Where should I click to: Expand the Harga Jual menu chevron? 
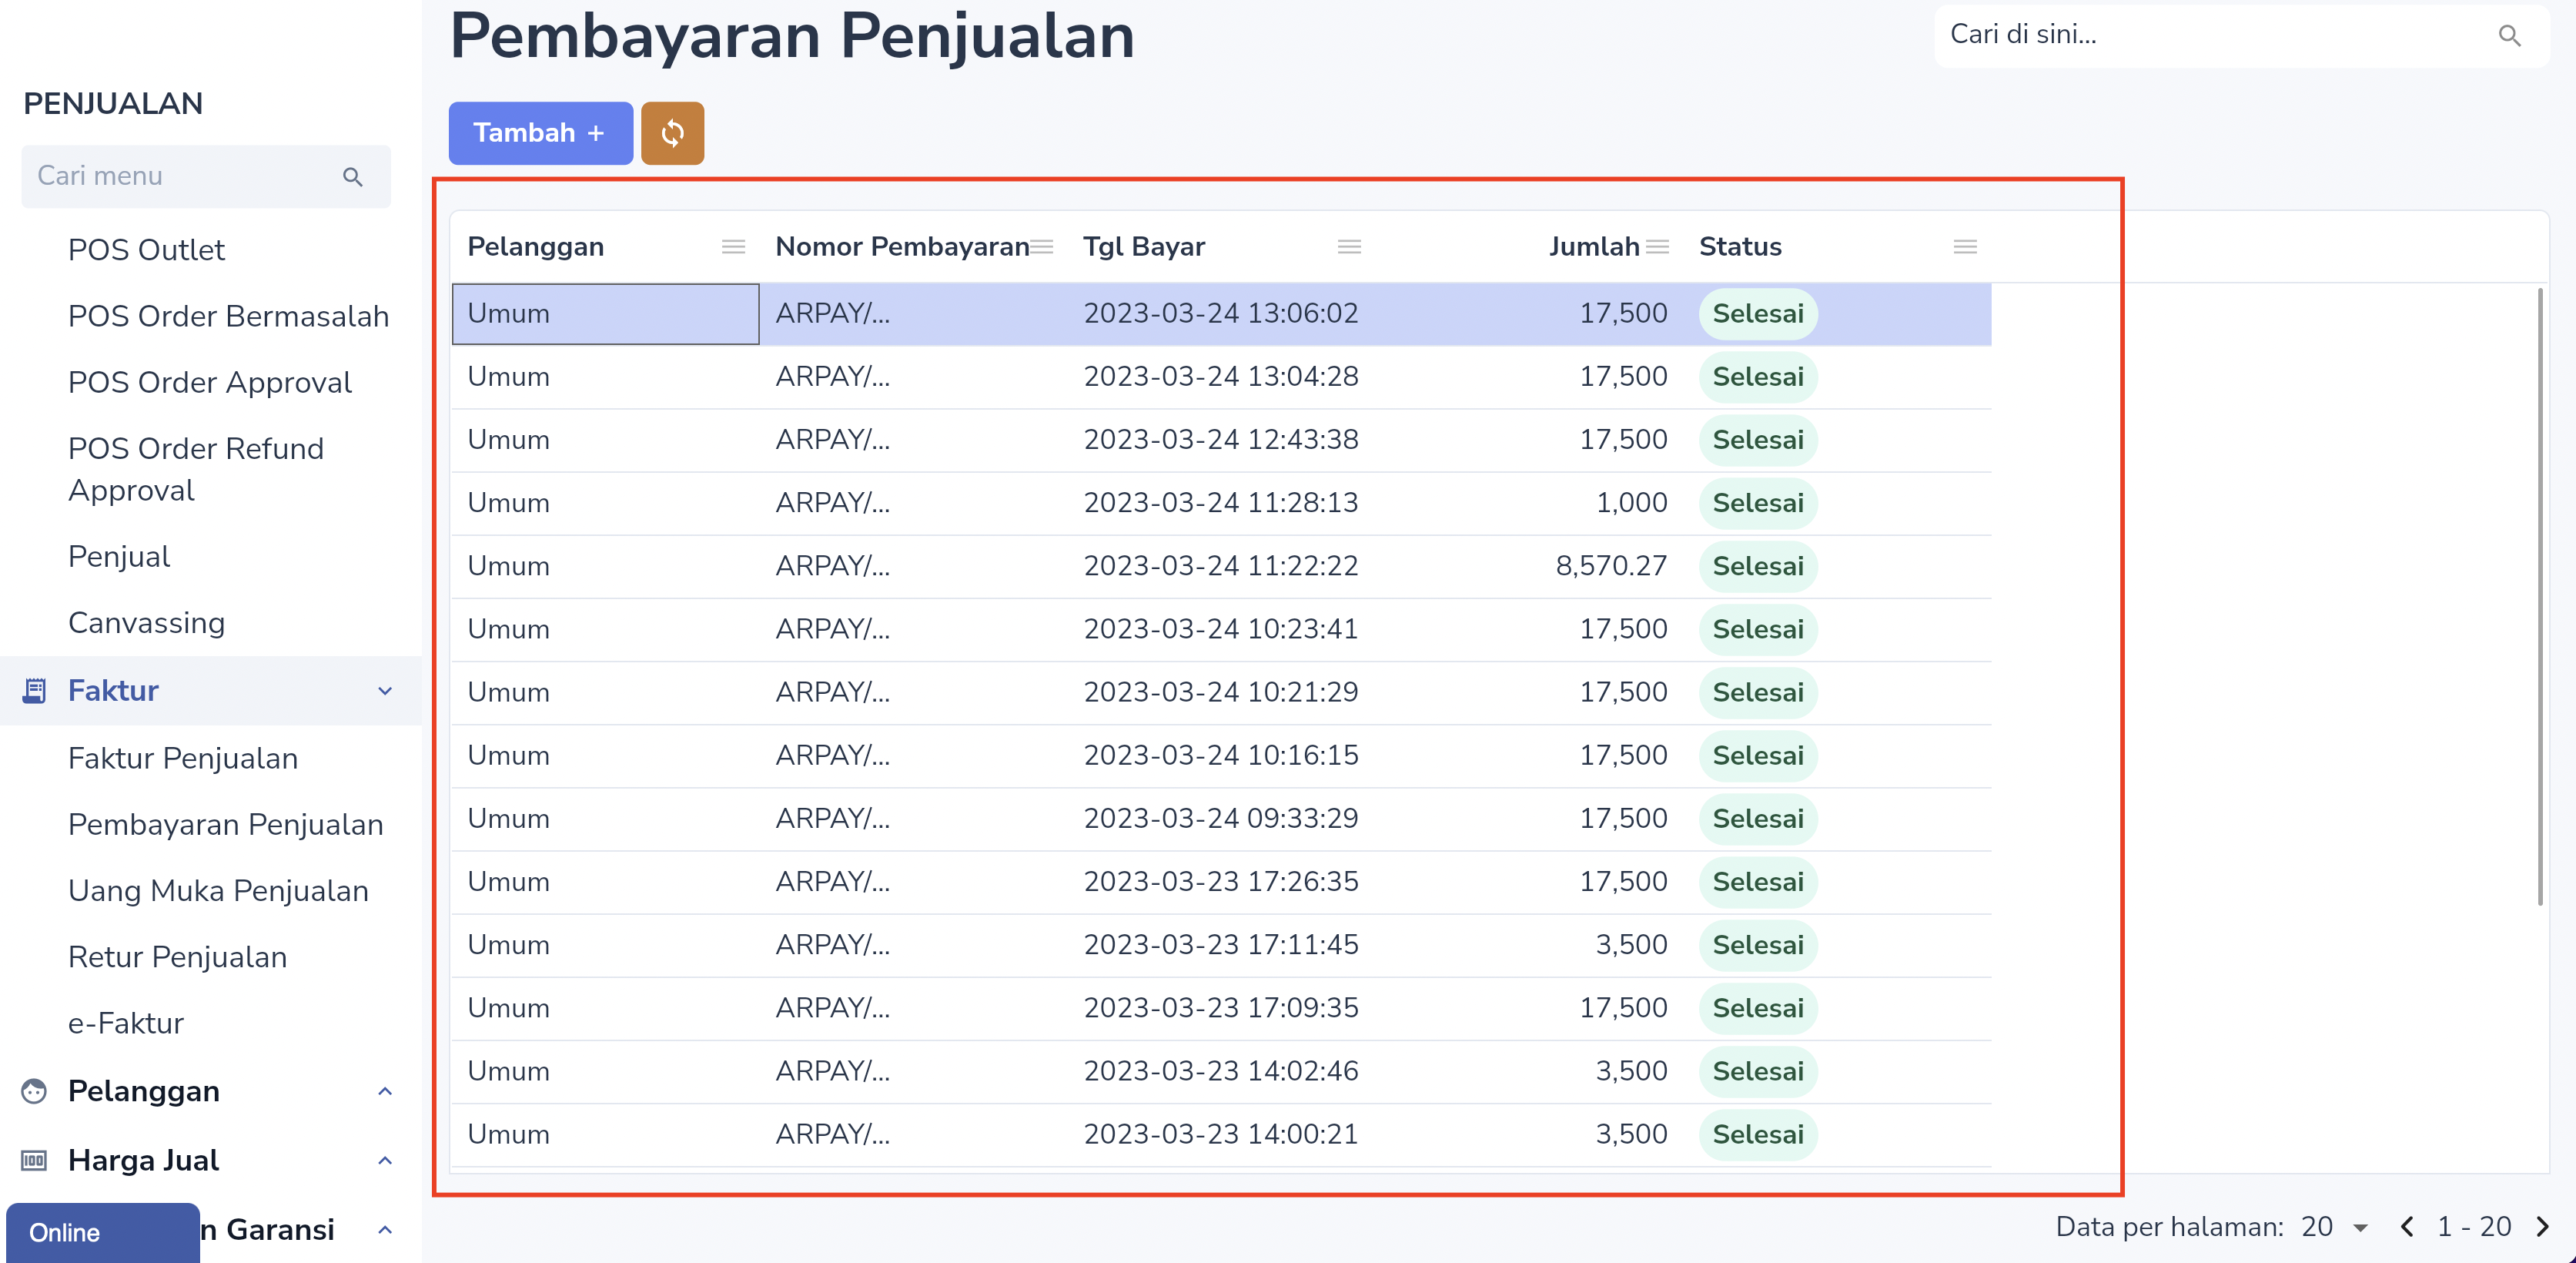(x=385, y=1160)
